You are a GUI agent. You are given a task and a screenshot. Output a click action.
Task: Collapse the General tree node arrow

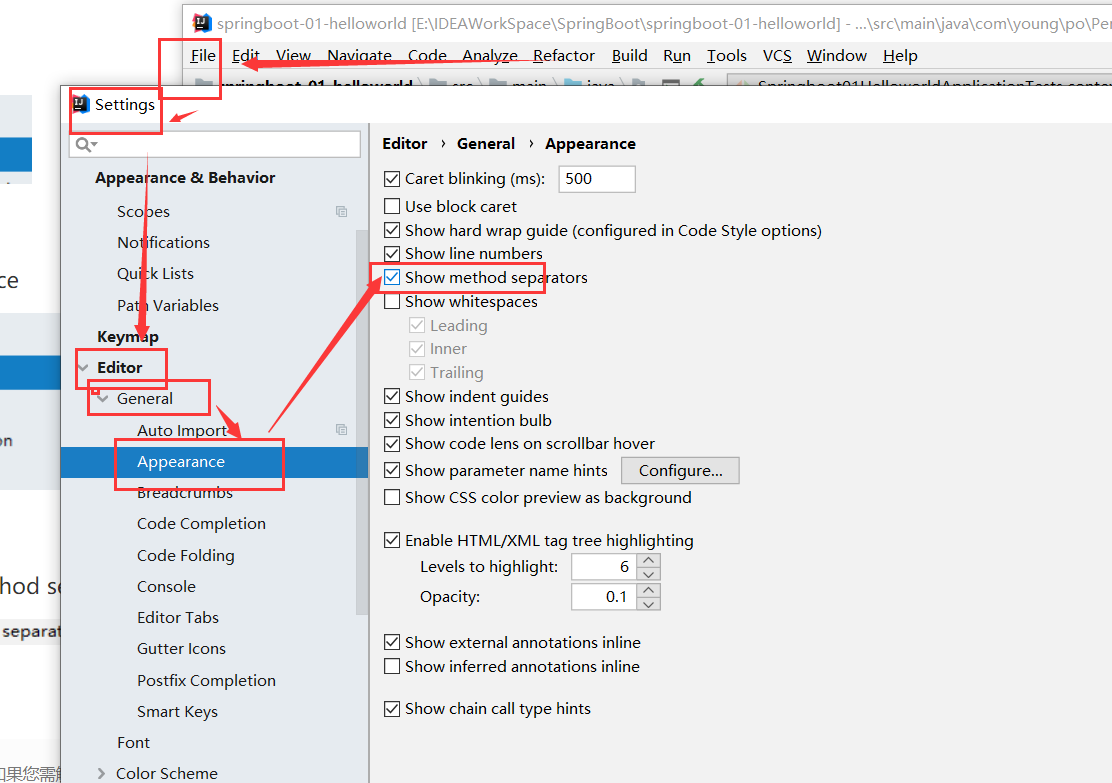tap(103, 399)
